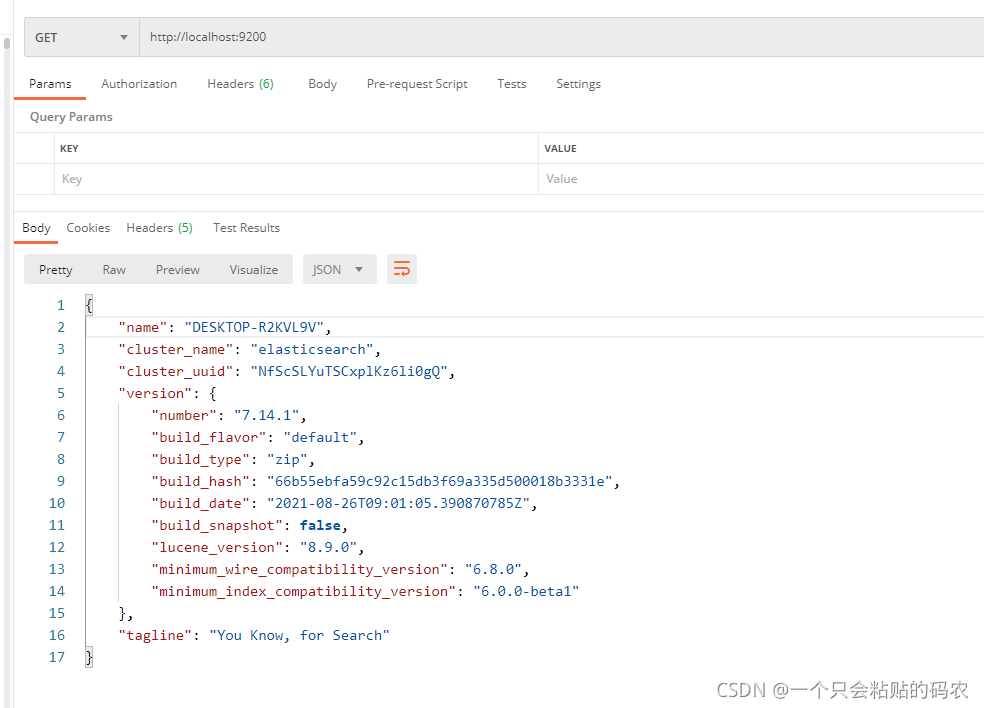Open the response Headers (5) tab
The height and width of the screenshot is (708, 984).
pyautogui.click(x=159, y=228)
